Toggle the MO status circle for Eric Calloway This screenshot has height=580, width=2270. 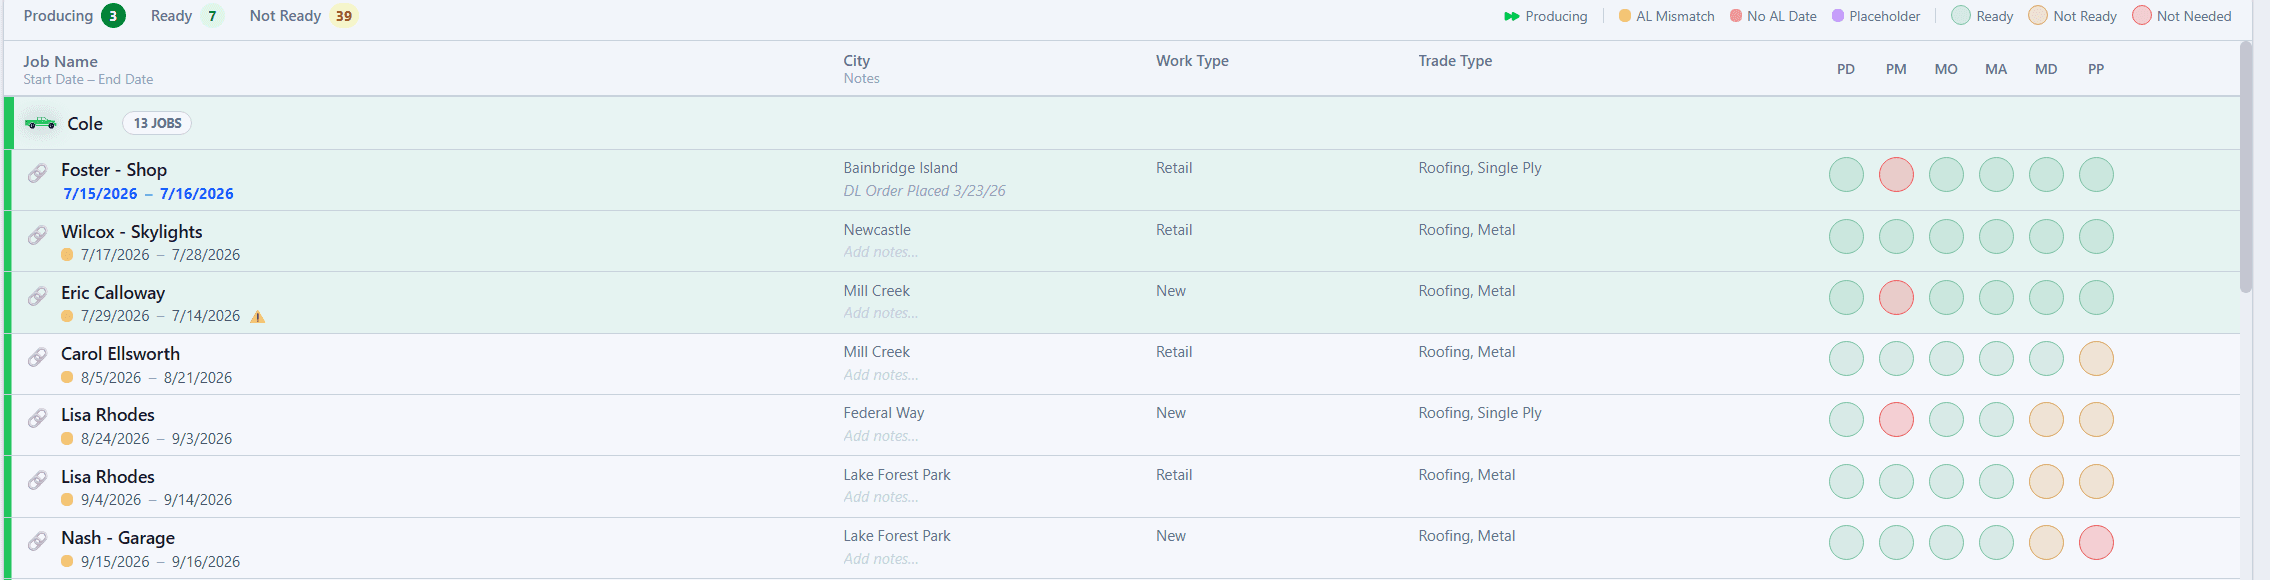(1946, 298)
